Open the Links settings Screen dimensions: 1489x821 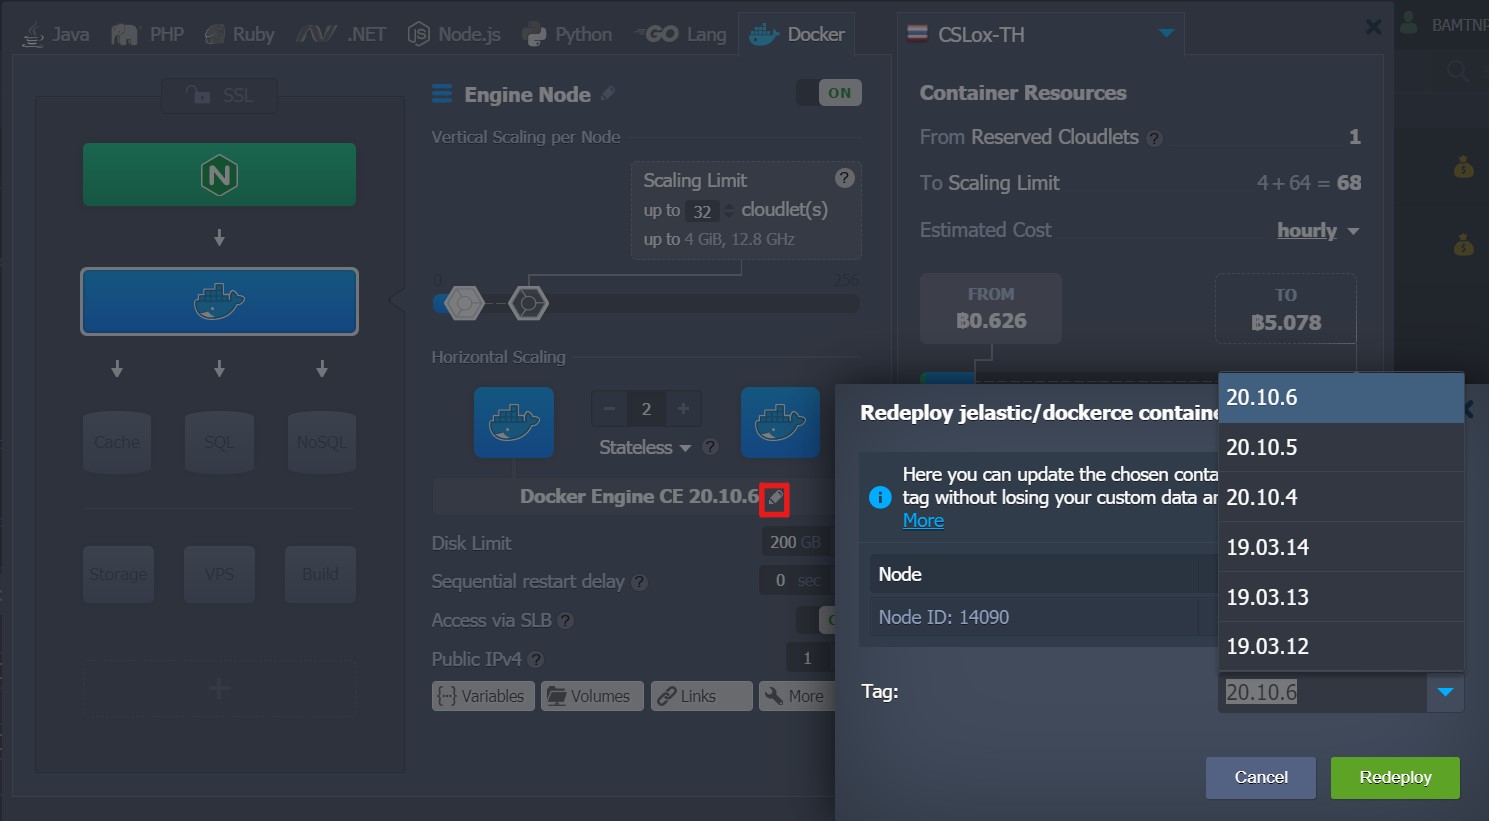(701, 696)
